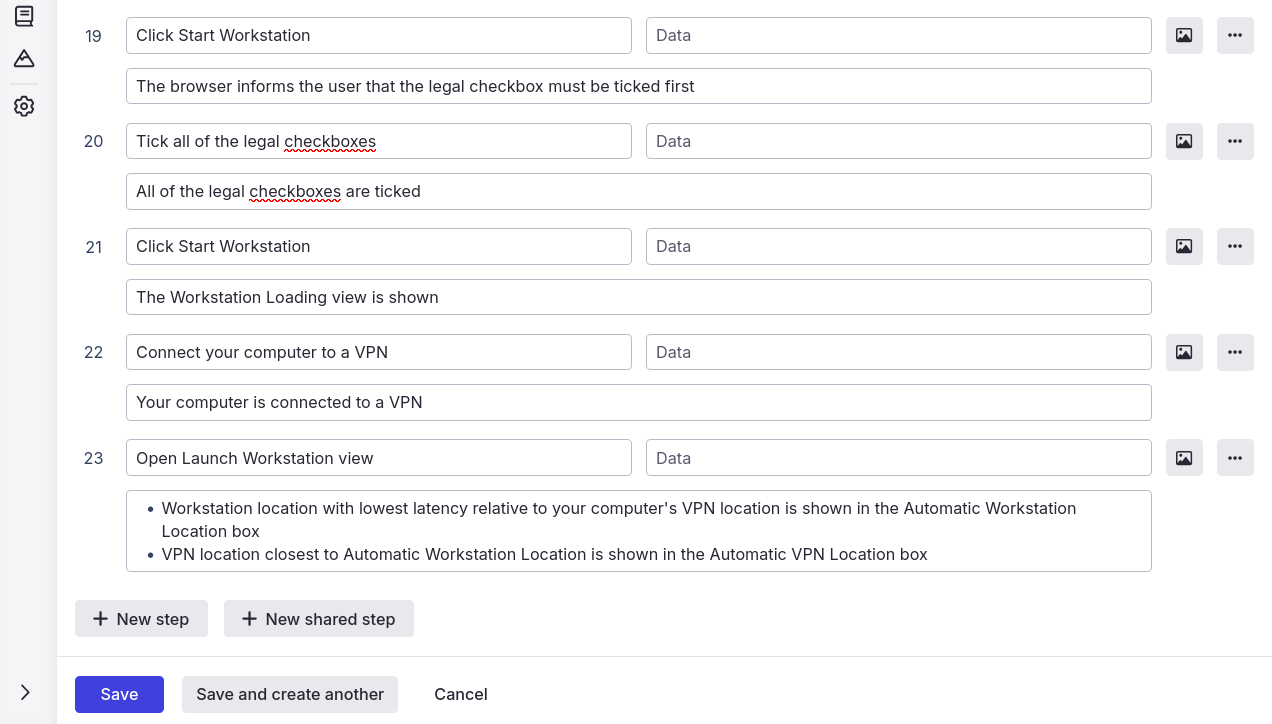Add a new shared step

[318, 618]
